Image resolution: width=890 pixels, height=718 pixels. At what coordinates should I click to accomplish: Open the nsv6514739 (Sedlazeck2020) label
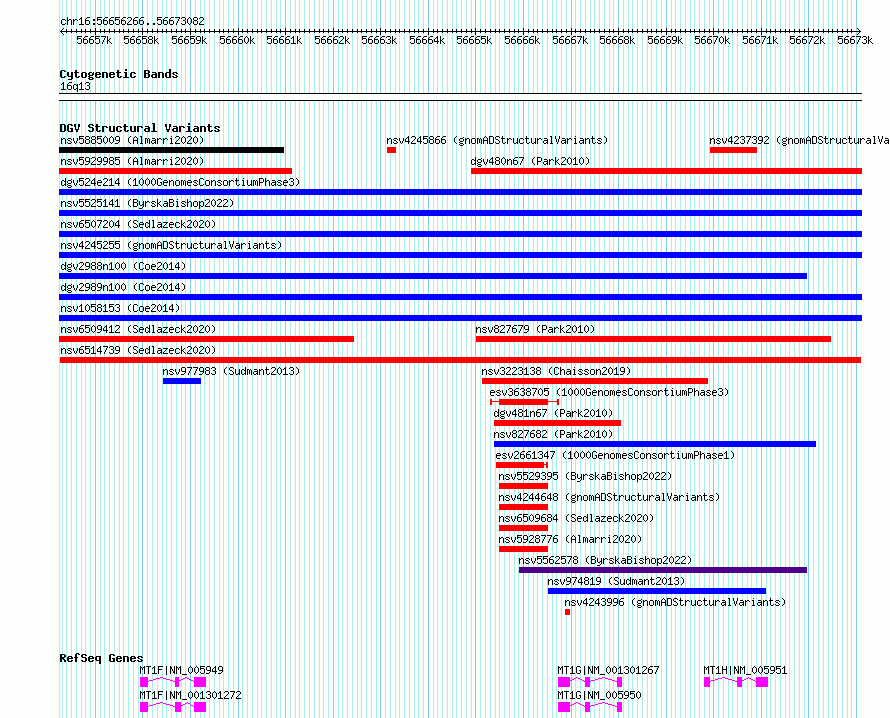138,350
